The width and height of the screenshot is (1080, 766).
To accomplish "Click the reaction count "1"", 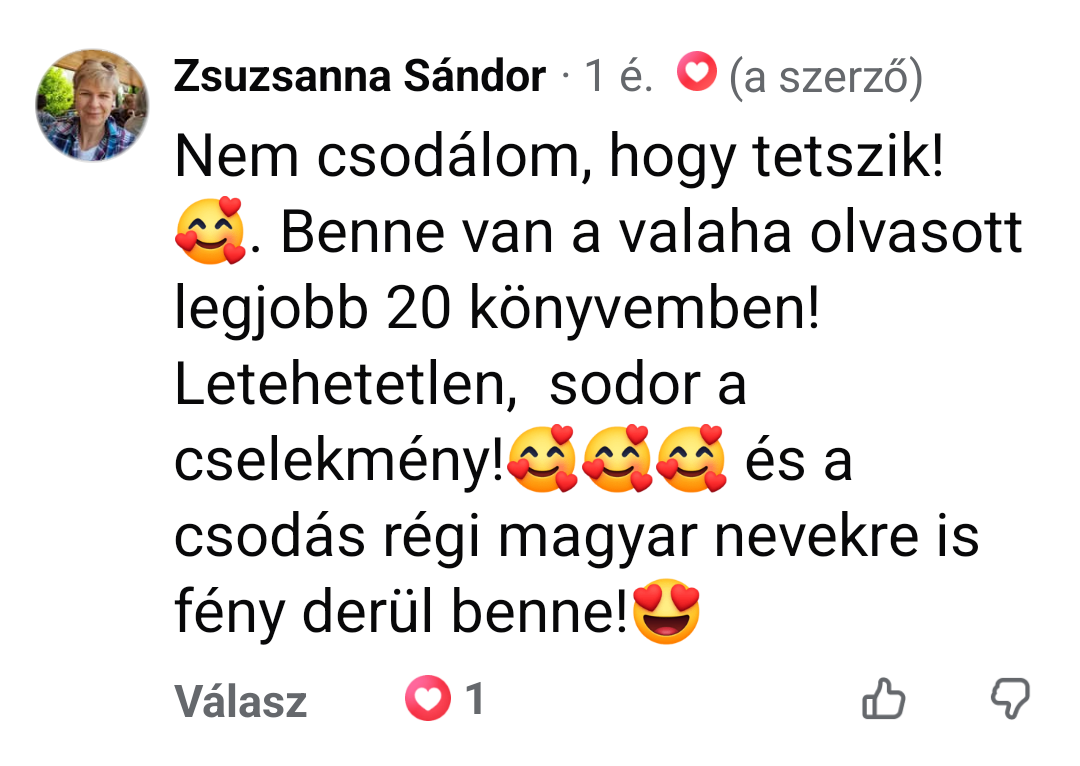I will pyautogui.click(x=475, y=698).
